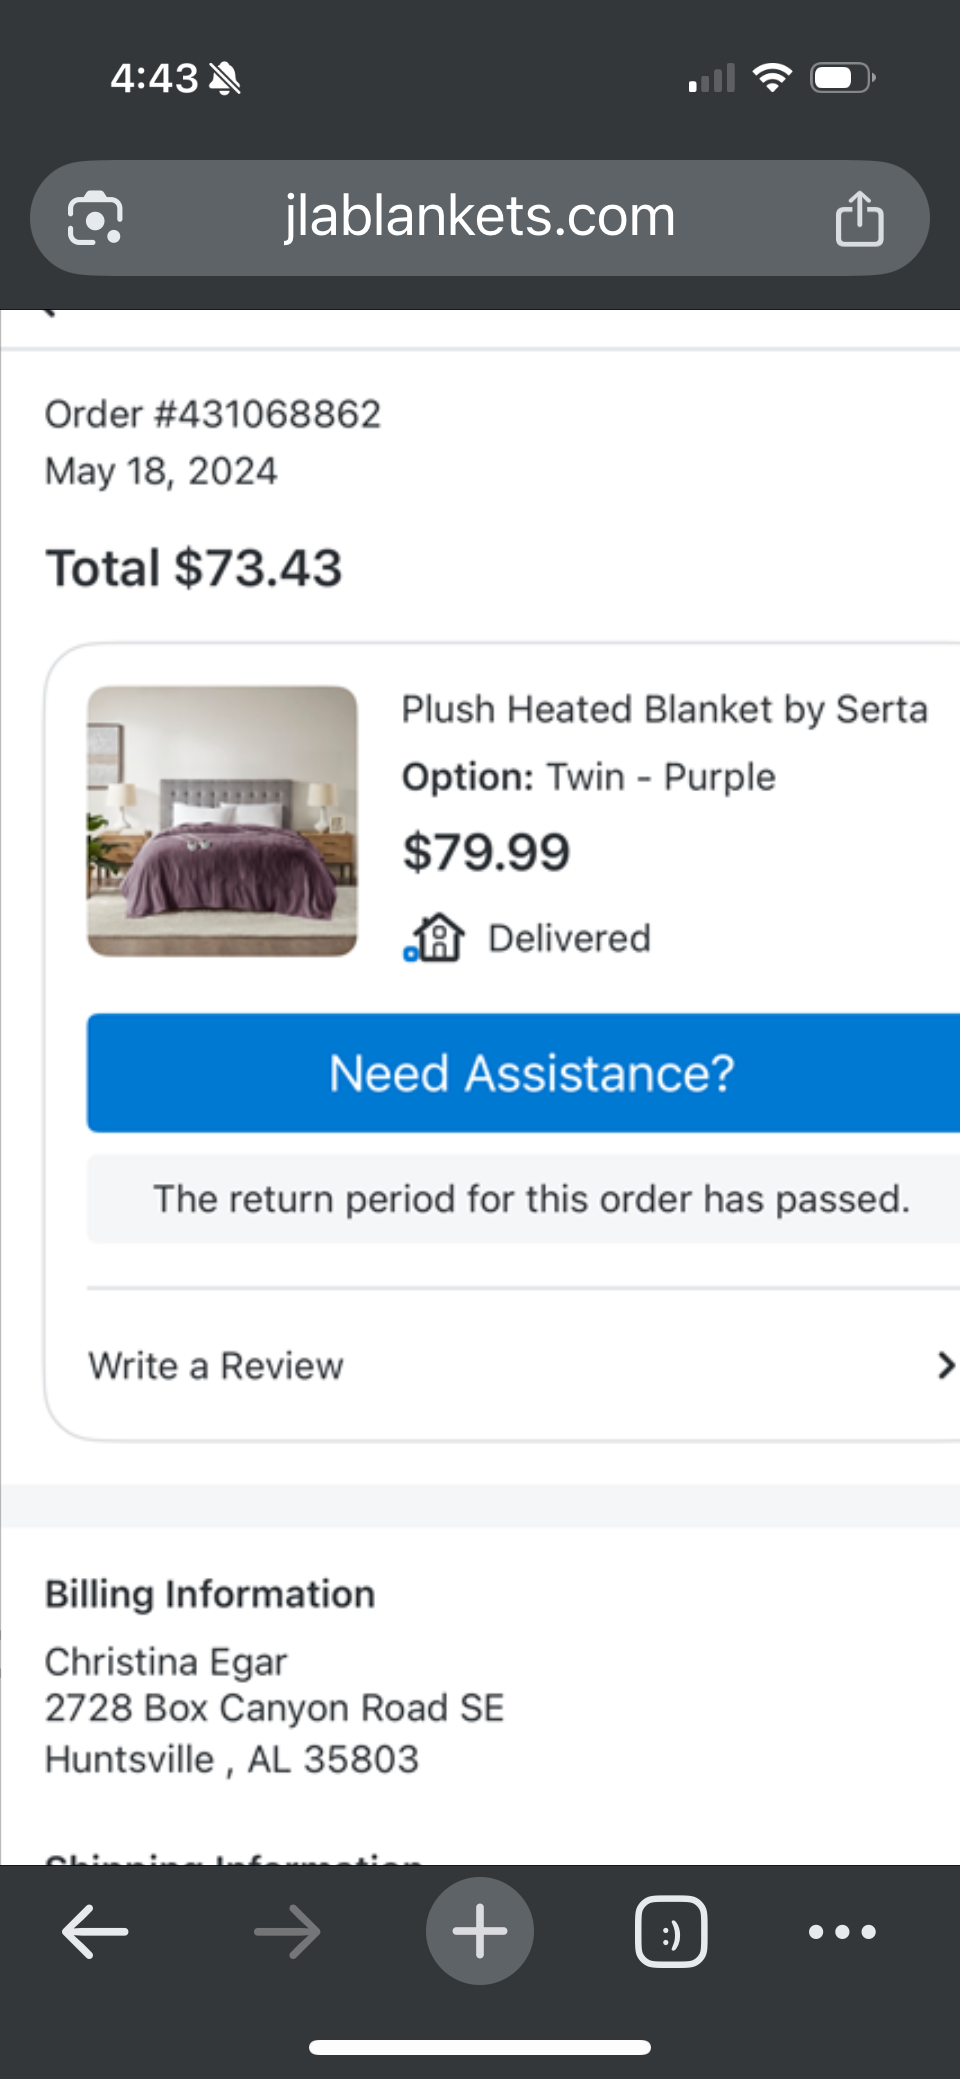Tap the Order #431068862 number
960x2079 pixels.
point(213,414)
